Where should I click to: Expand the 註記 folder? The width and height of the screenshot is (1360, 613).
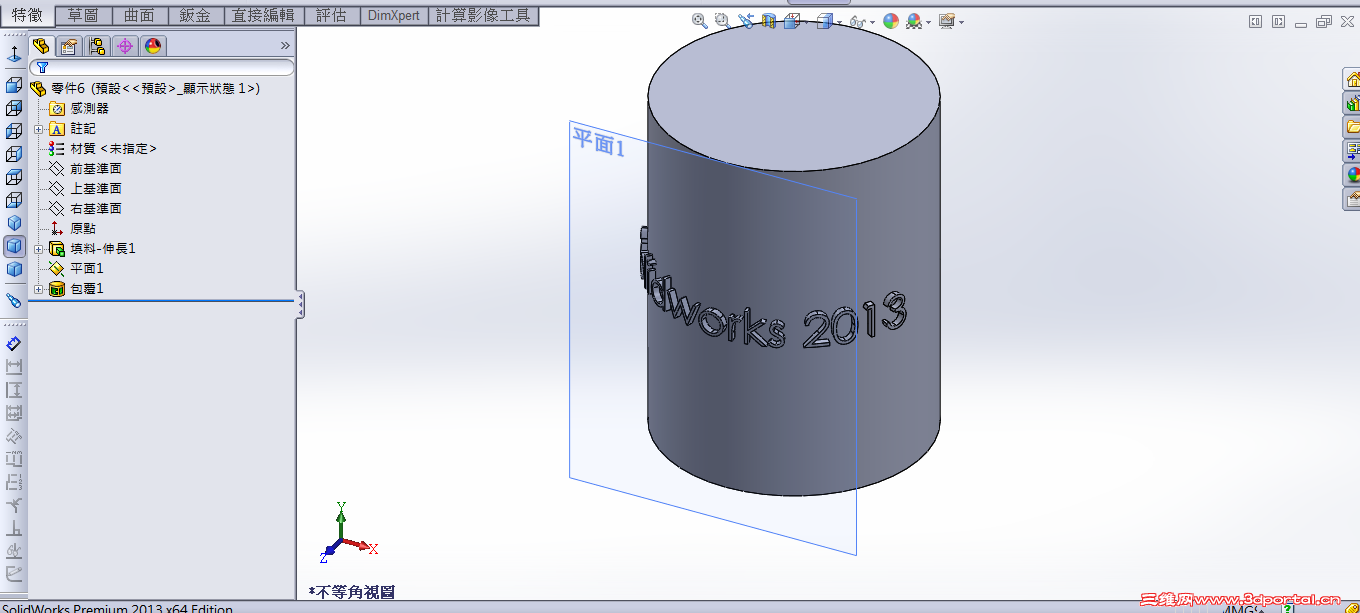pos(38,128)
